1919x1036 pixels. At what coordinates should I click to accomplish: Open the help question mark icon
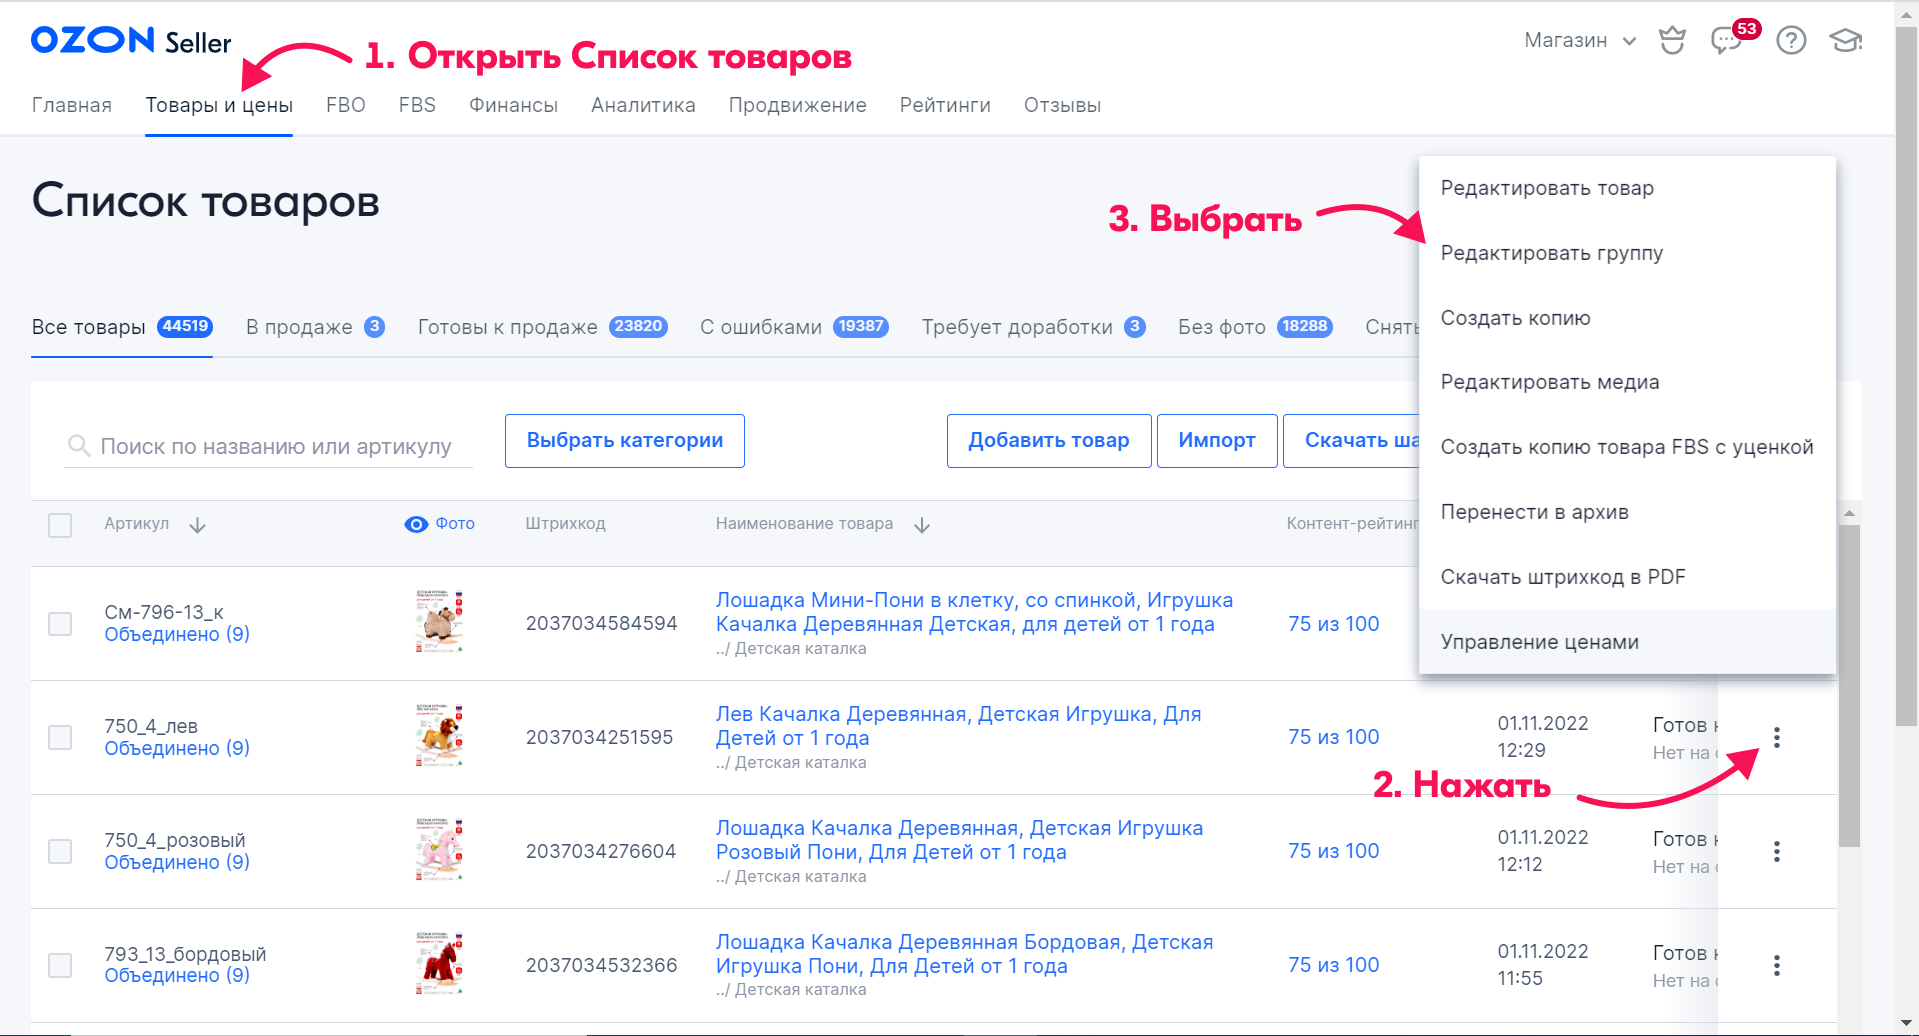pos(1790,41)
